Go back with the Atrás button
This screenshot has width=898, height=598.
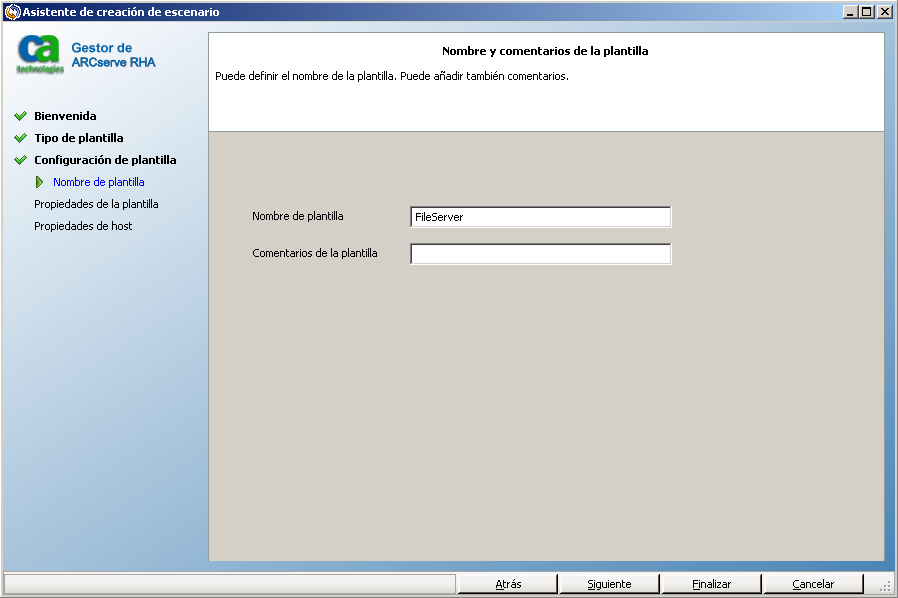(508, 584)
